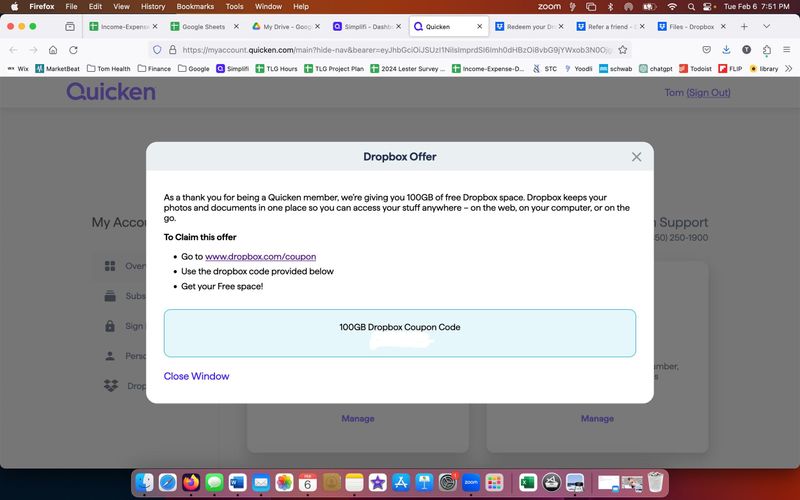Go to the Firefox home page
The width and height of the screenshot is (800, 500).
[53, 49]
